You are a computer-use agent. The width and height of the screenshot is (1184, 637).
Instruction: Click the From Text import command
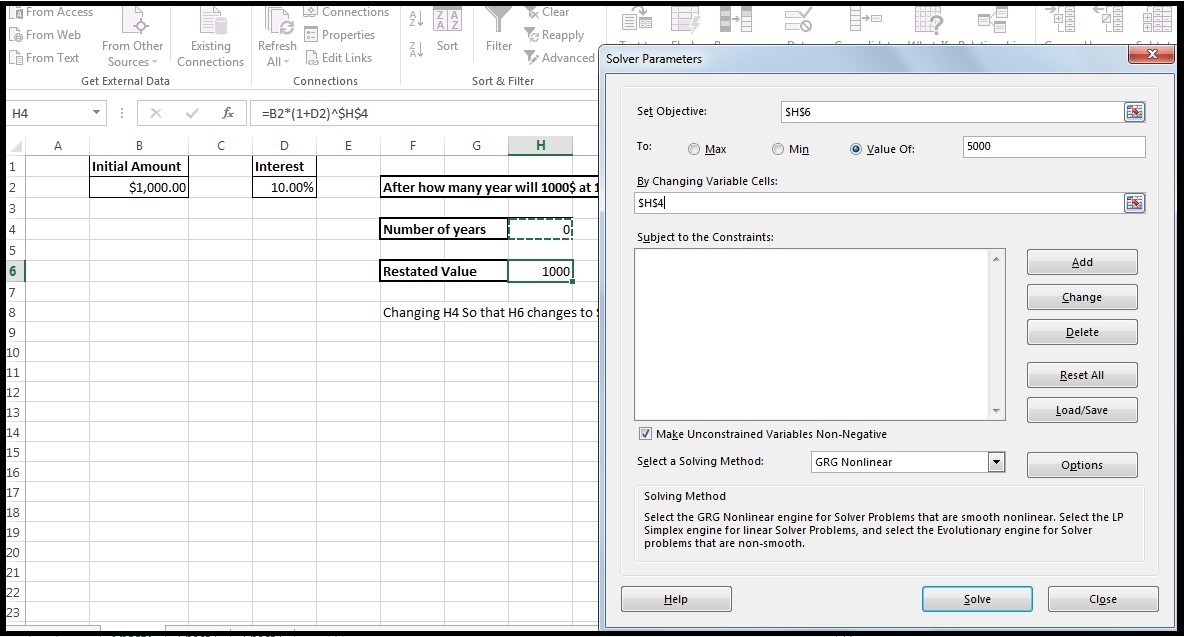click(x=45, y=57)
